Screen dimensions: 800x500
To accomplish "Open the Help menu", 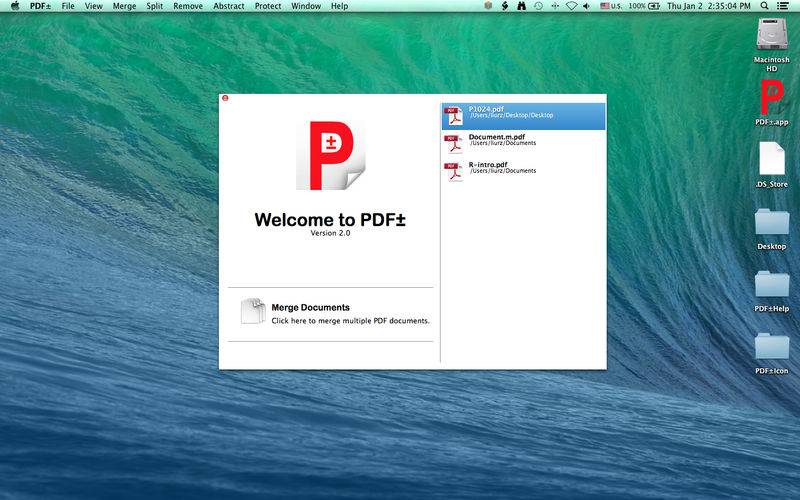I will pyautogui.click(x=339, y=6).
